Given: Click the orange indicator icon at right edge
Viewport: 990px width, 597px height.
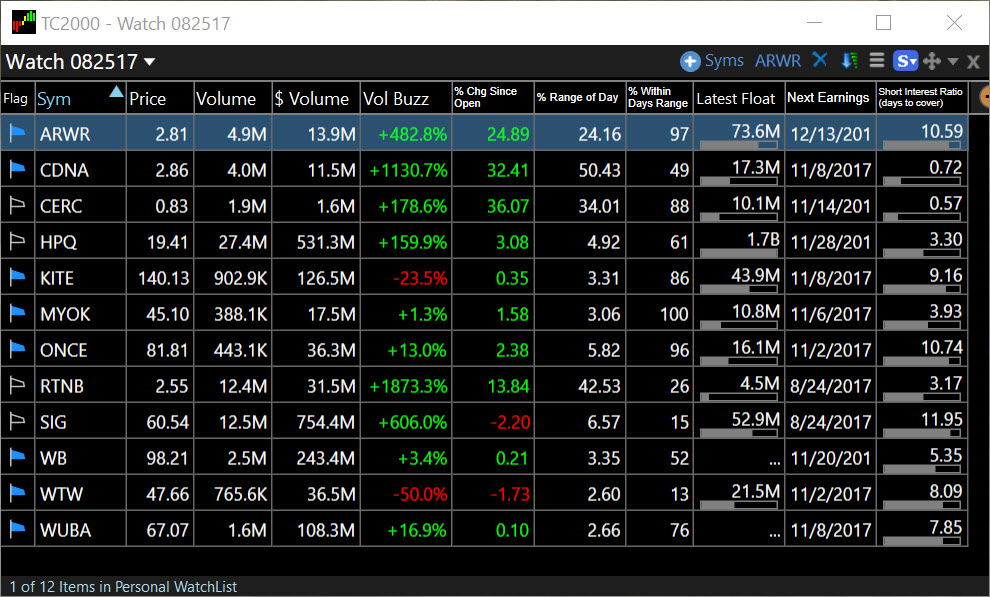Looking at the screenshot, I should click(x=984, y=97).
